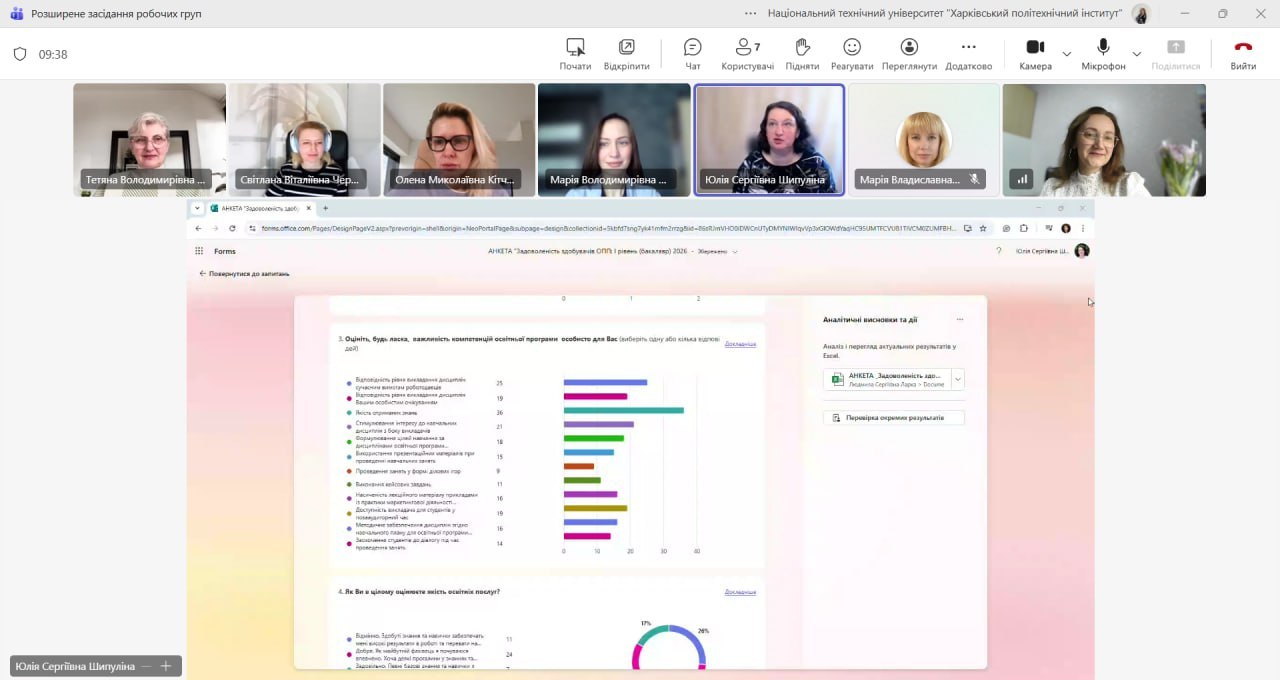This screenshot has width=1280, height=680.
Task: Click the Почати button in Teams toolbar
Action: click(x=575, y=54)
